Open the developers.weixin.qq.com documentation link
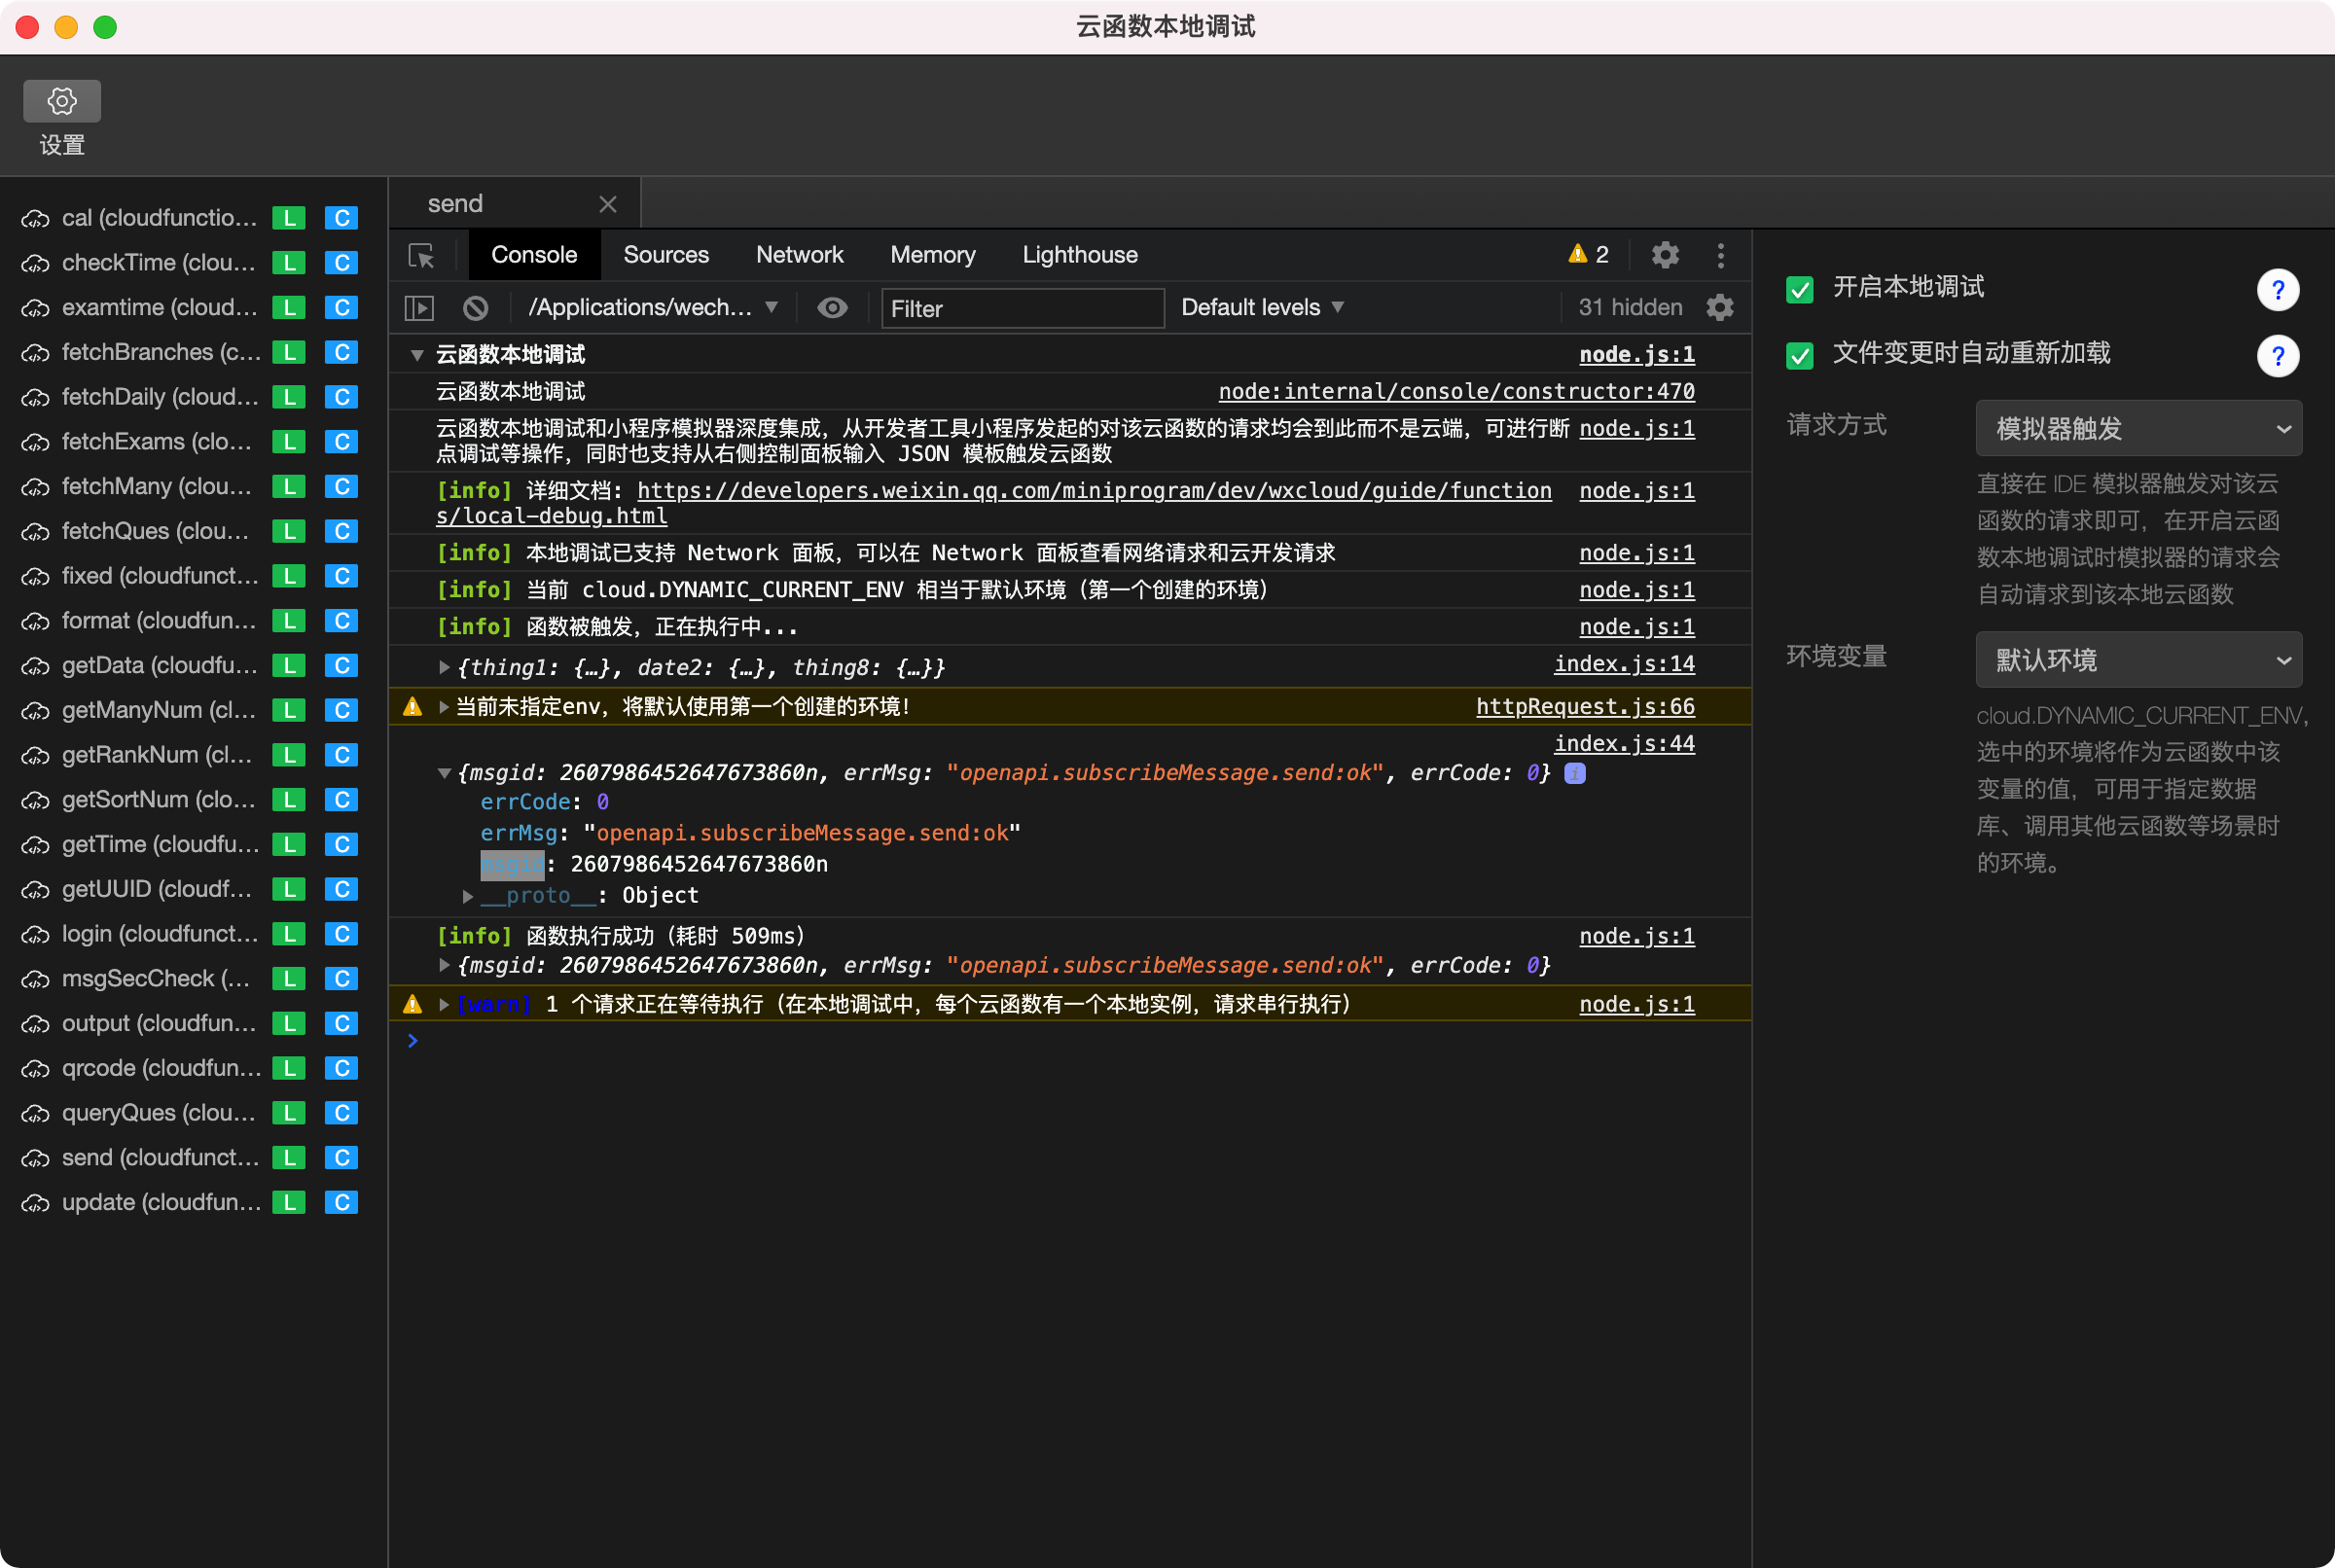Screen dimensions: 2335x1568 click(x=1094, y=491)
